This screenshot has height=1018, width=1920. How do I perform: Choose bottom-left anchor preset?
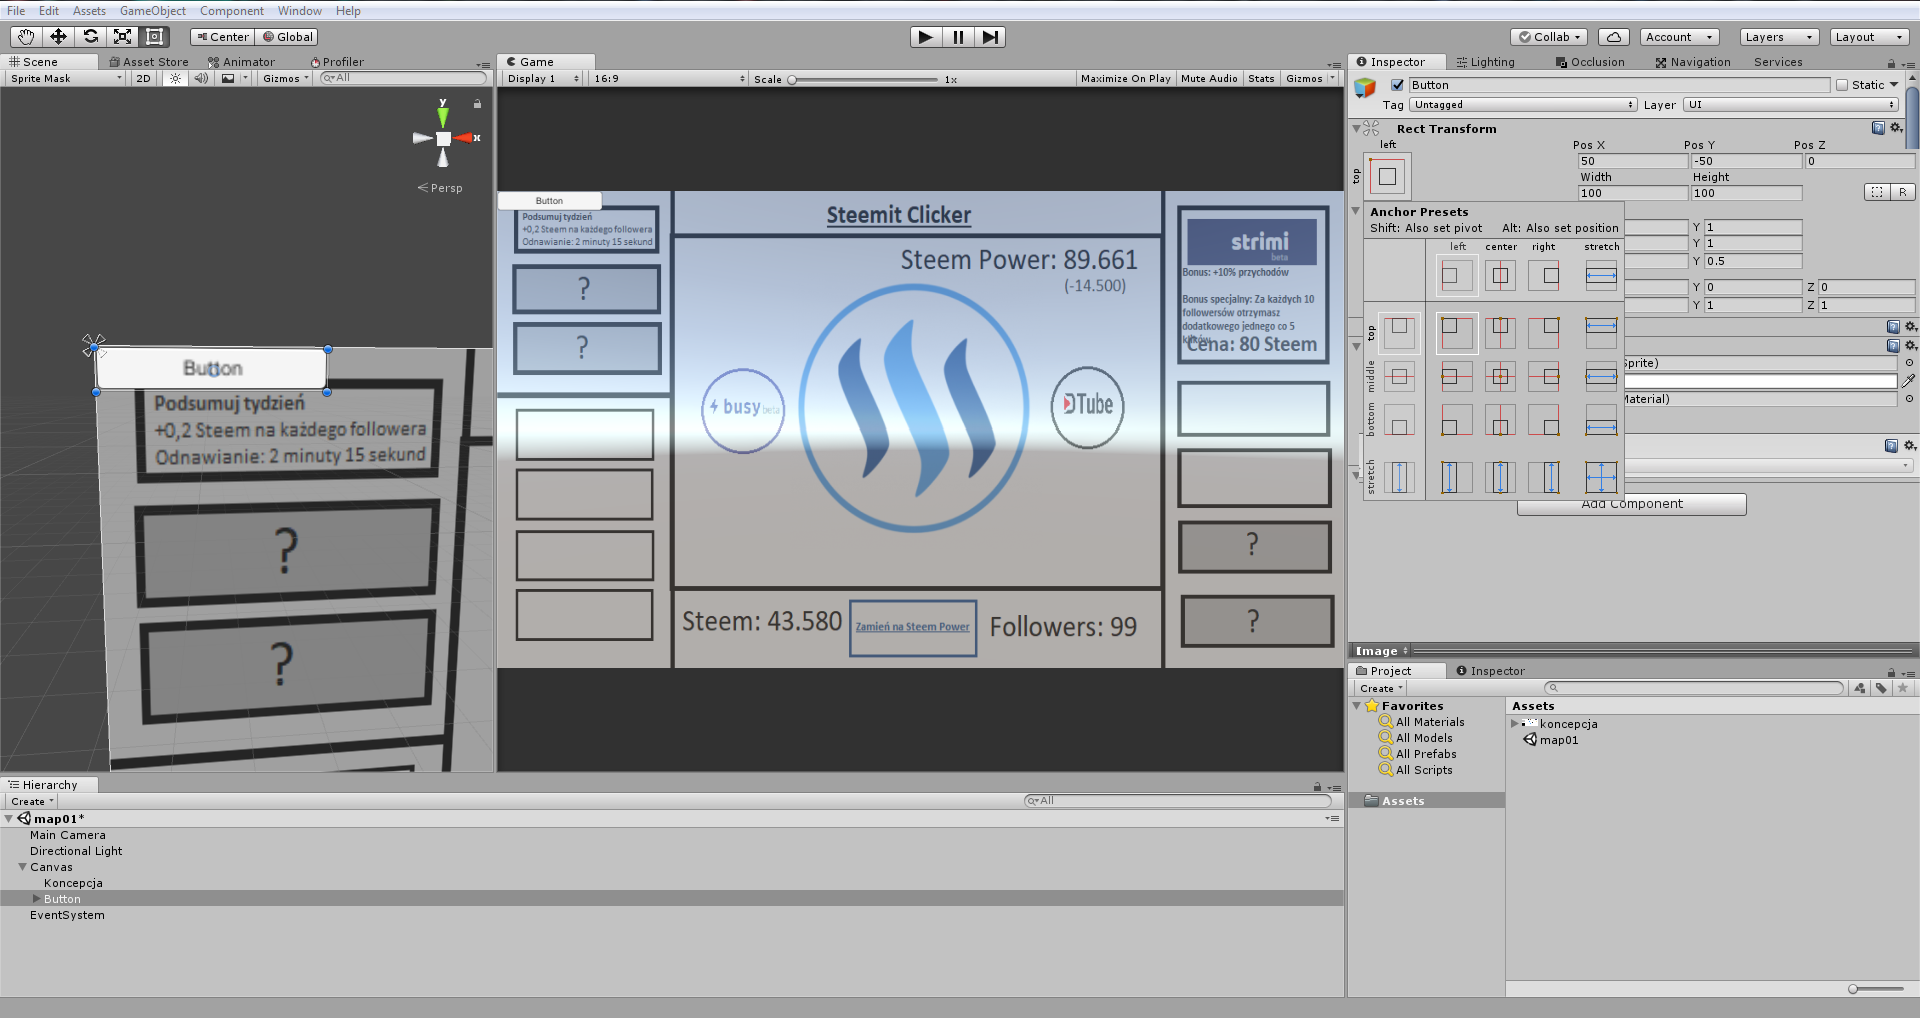coord(1456,421)
